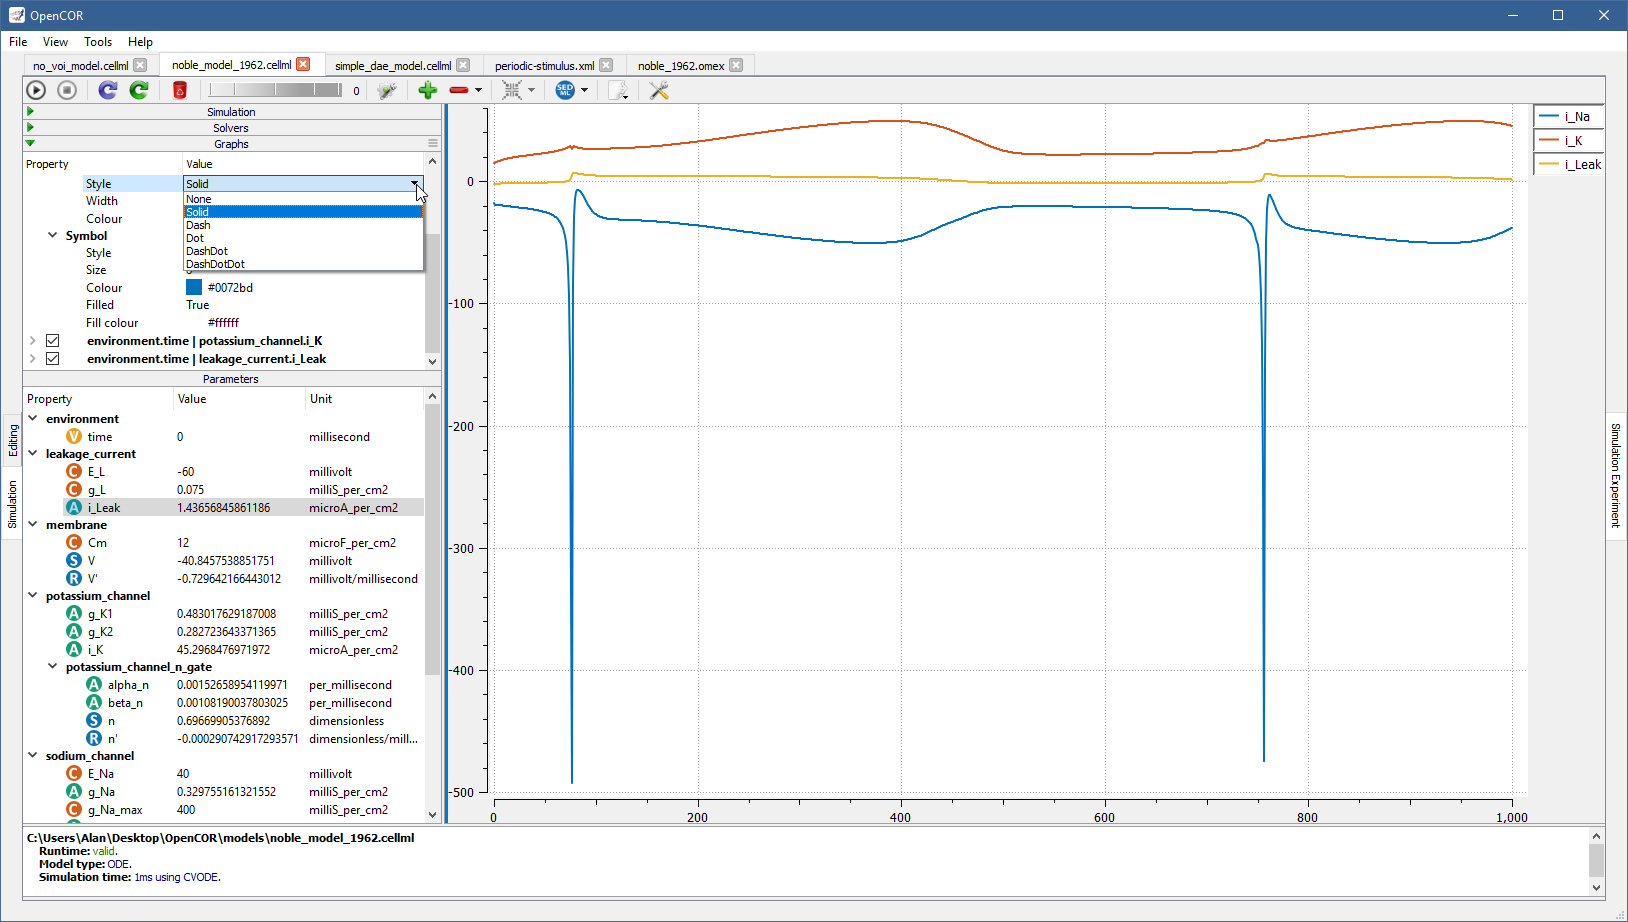Close the noble_model_1962.cellml tab
This screenshot has height=922, width=1628.
coord(303,65)
